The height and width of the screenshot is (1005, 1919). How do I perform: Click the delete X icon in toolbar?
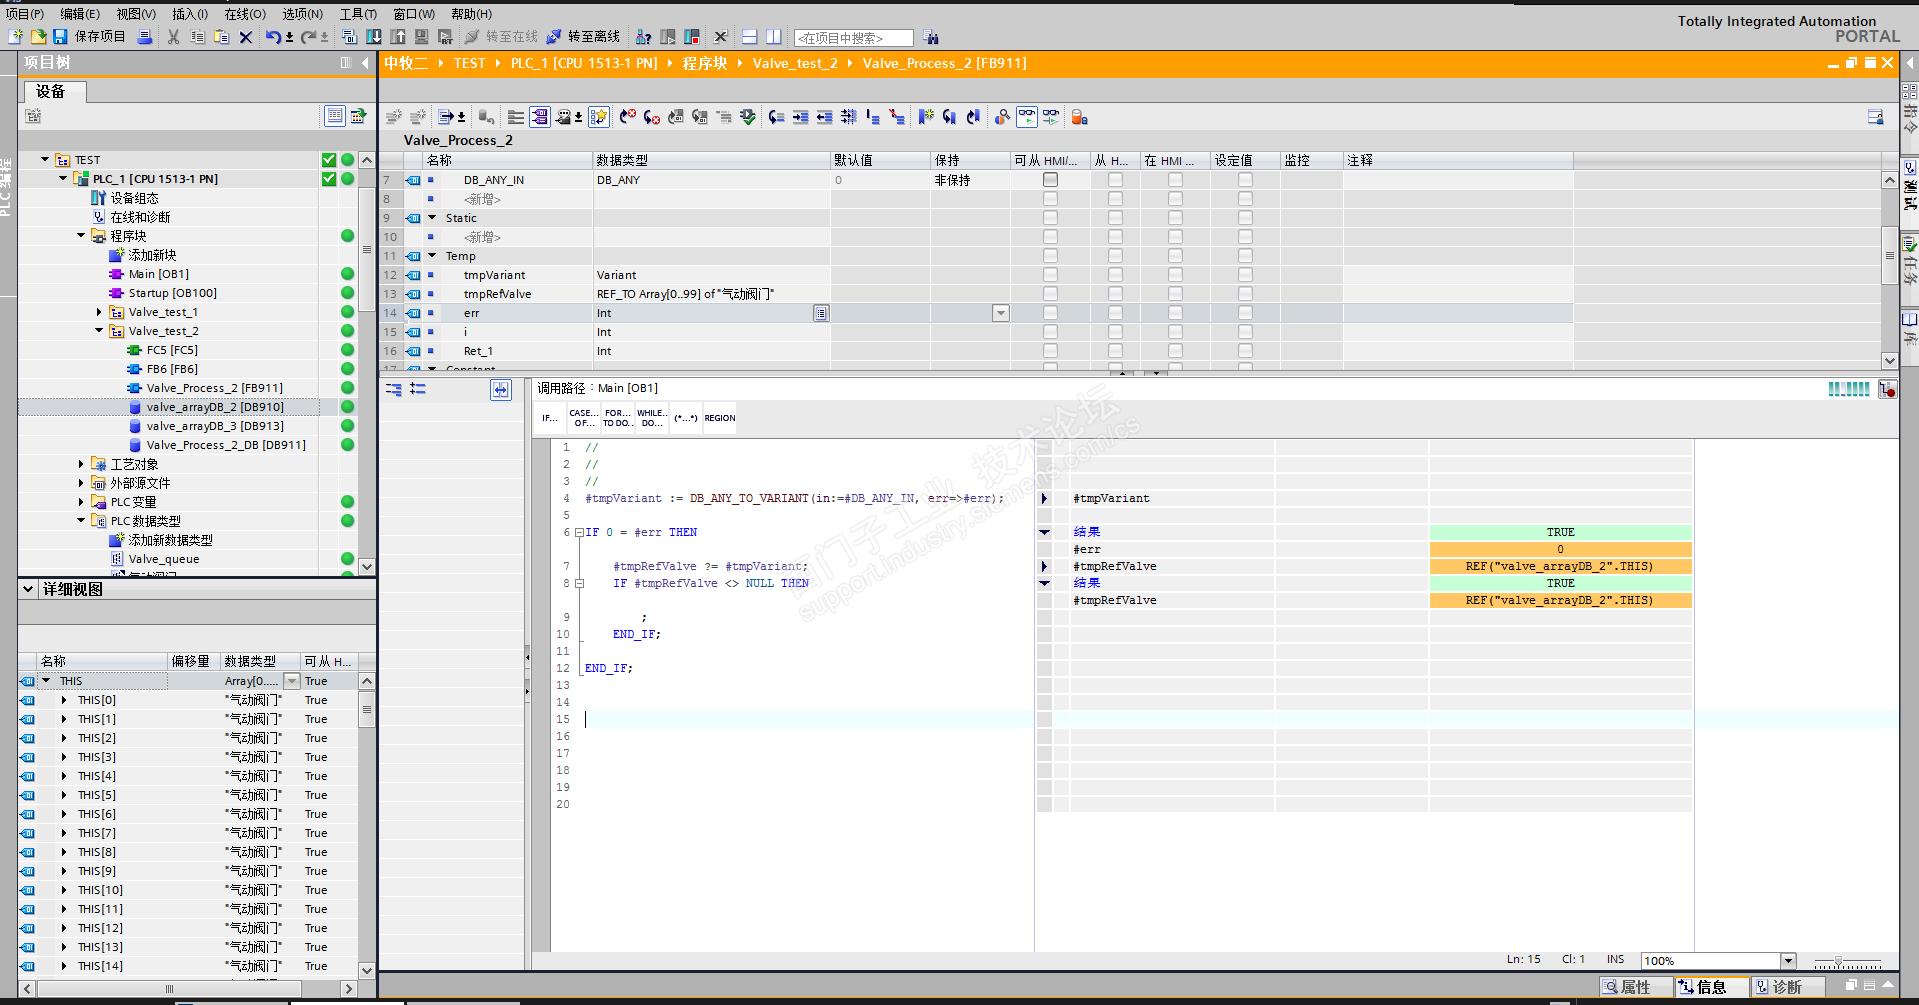pos(245,37)
